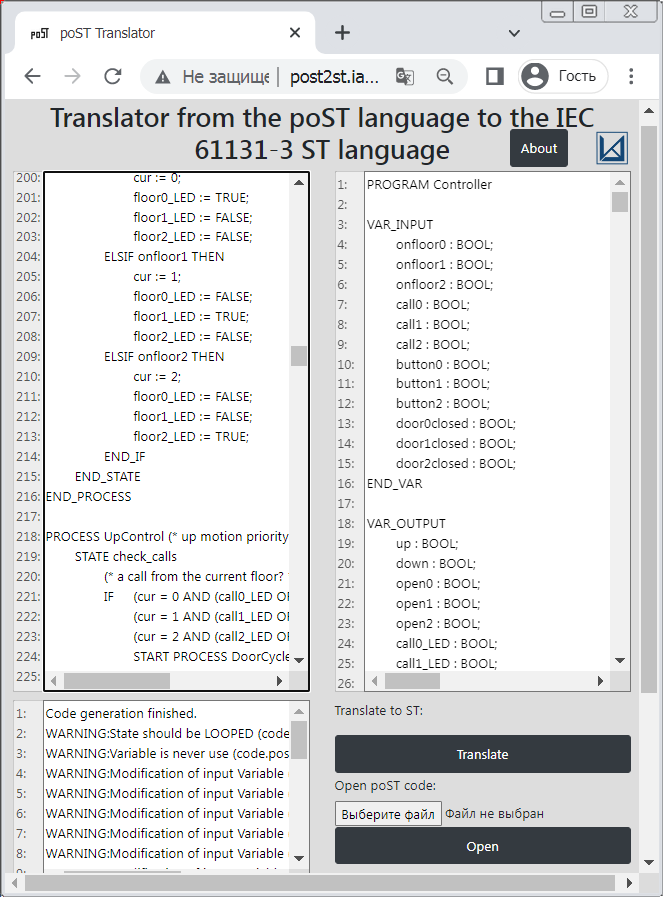
Task: Close the poST Translator tab
Action: (295, 32)
